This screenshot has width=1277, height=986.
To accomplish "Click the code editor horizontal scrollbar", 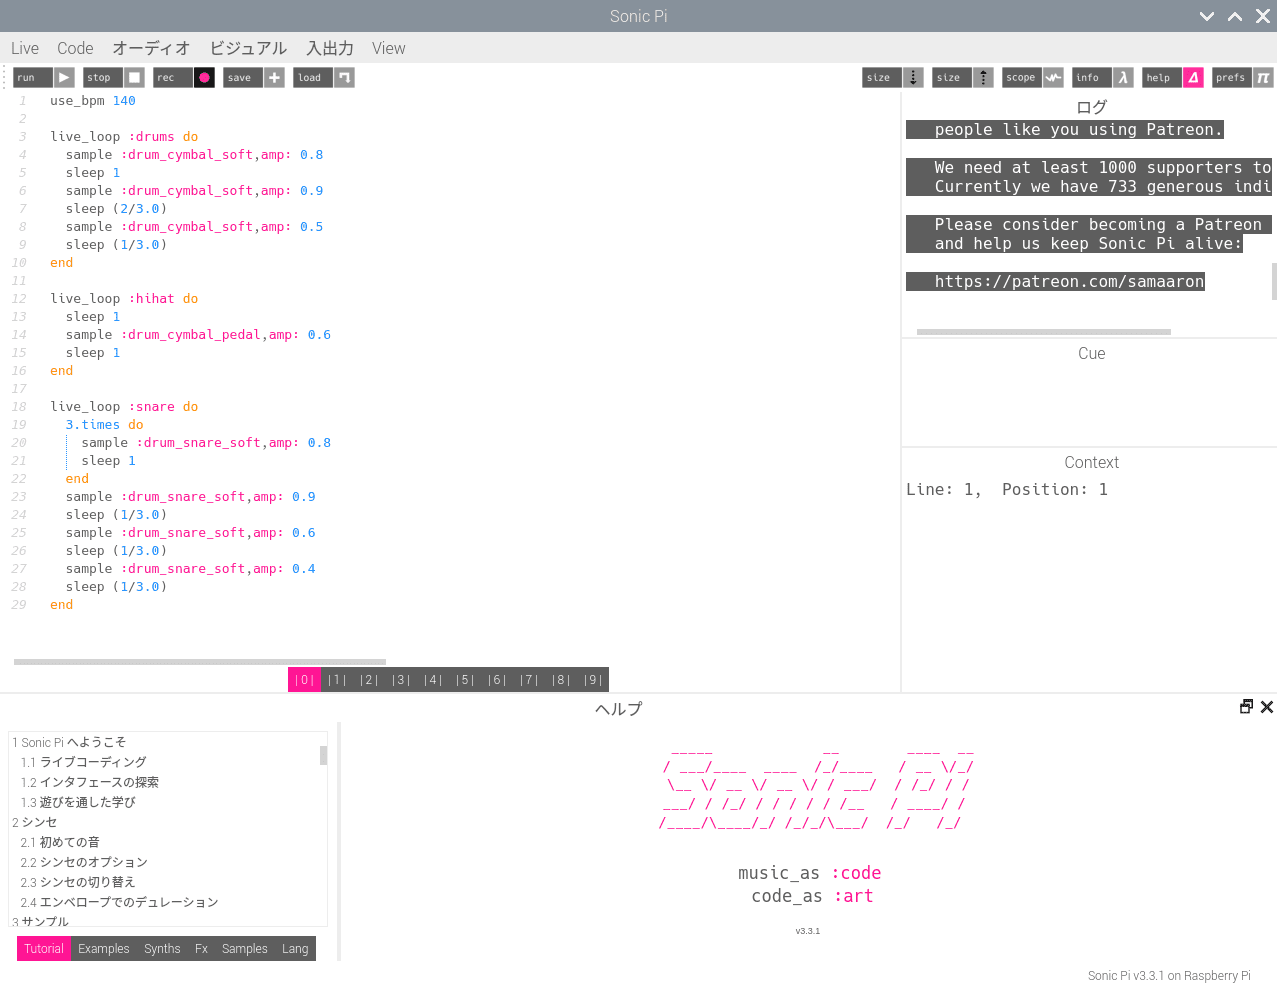I will [x=200, y=662].
